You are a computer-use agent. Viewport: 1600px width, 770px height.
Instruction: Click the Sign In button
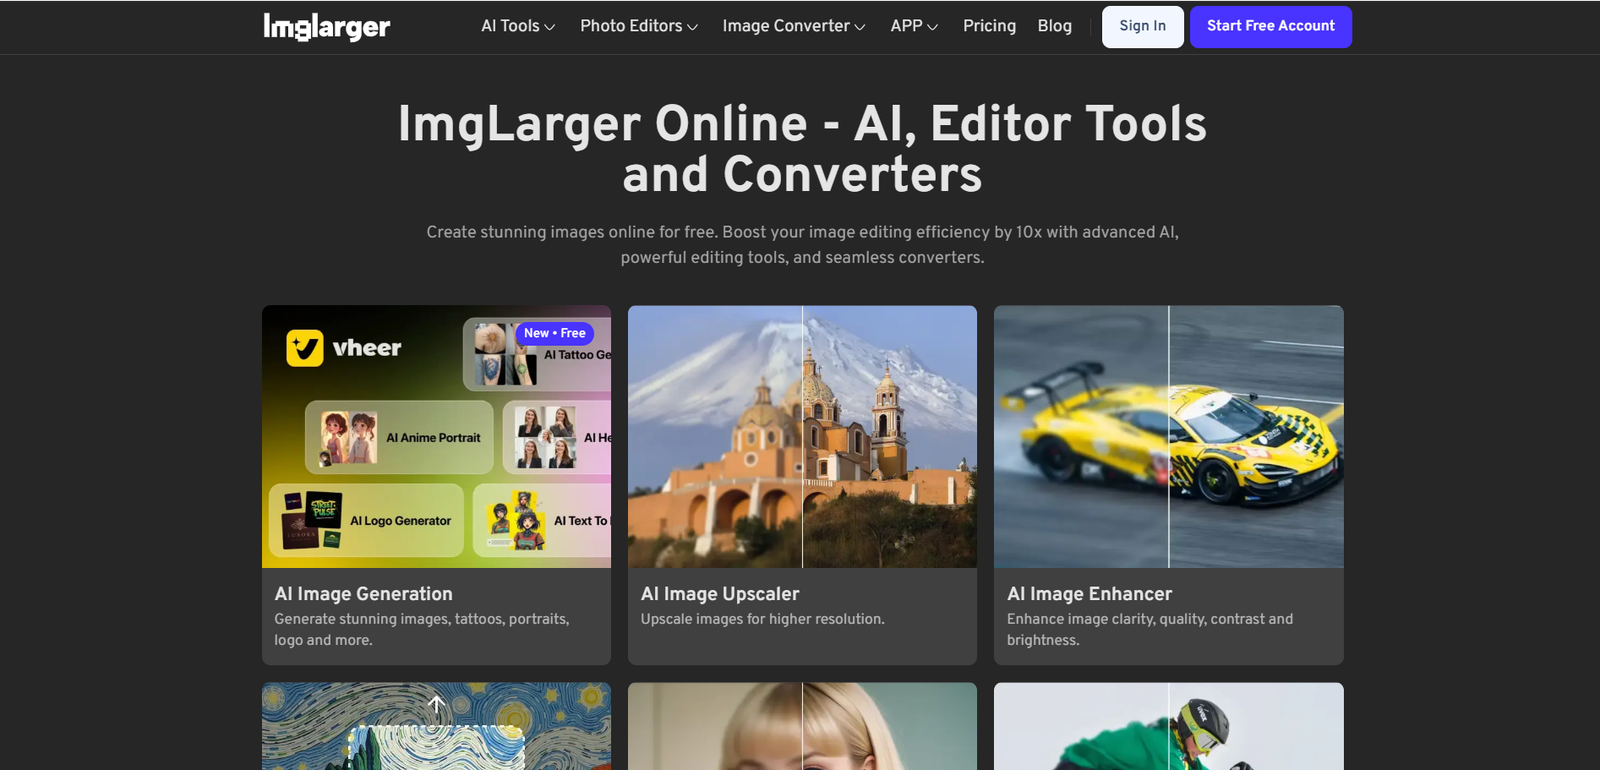tap(1142, 27)
